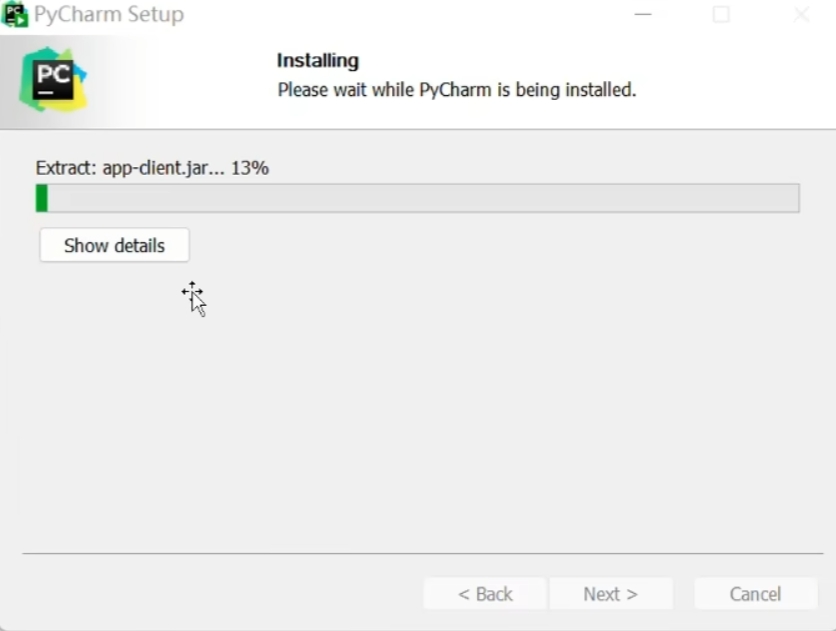This screenshot has height=631, width=836.
Task: Click the maximize window button
Action: (721, 15)
